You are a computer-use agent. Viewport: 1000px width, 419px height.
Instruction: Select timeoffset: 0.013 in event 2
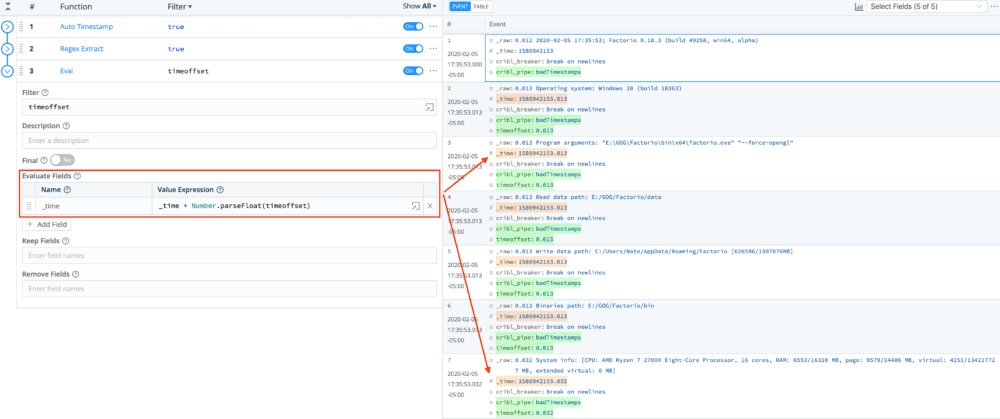click(x=524, y=131)
